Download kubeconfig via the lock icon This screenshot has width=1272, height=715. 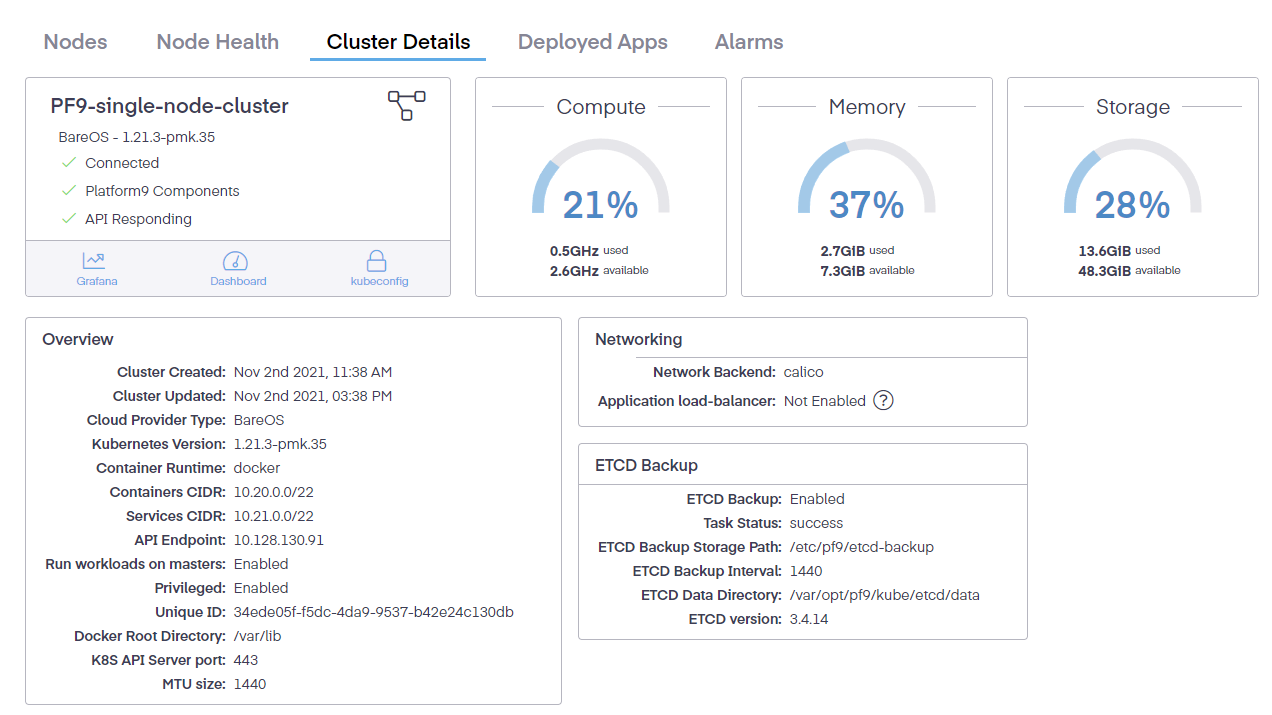pos(377,262)
